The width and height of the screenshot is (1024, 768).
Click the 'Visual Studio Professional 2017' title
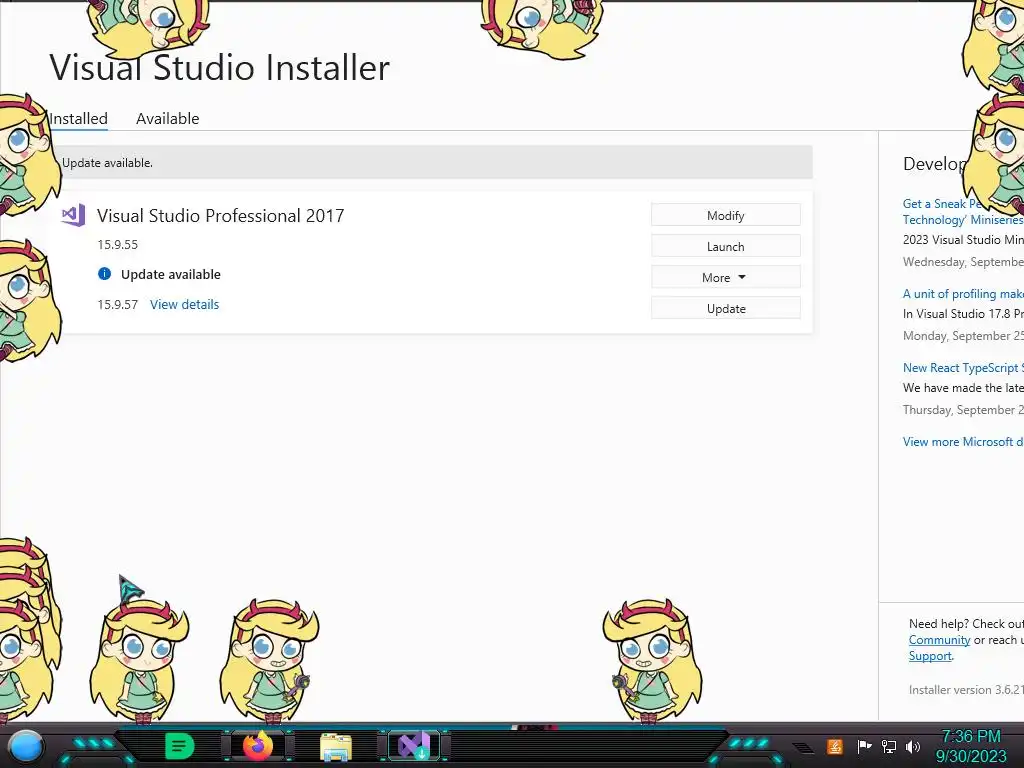click(x=221, y=216)
